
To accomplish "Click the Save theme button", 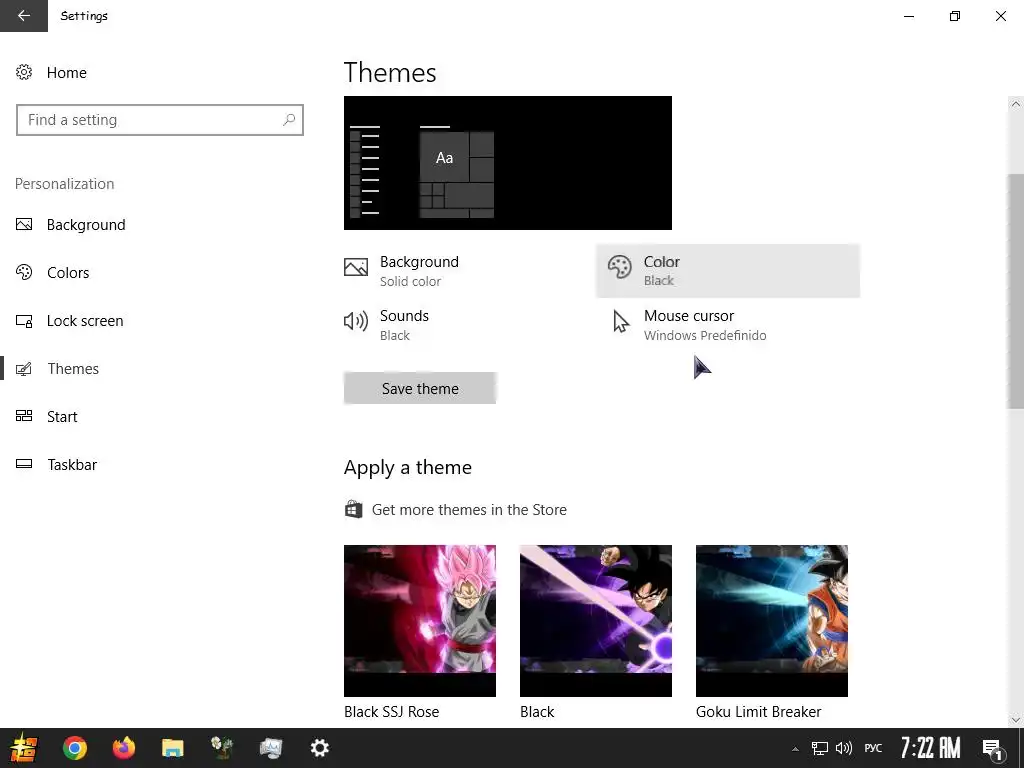I will tap(420, 389).
